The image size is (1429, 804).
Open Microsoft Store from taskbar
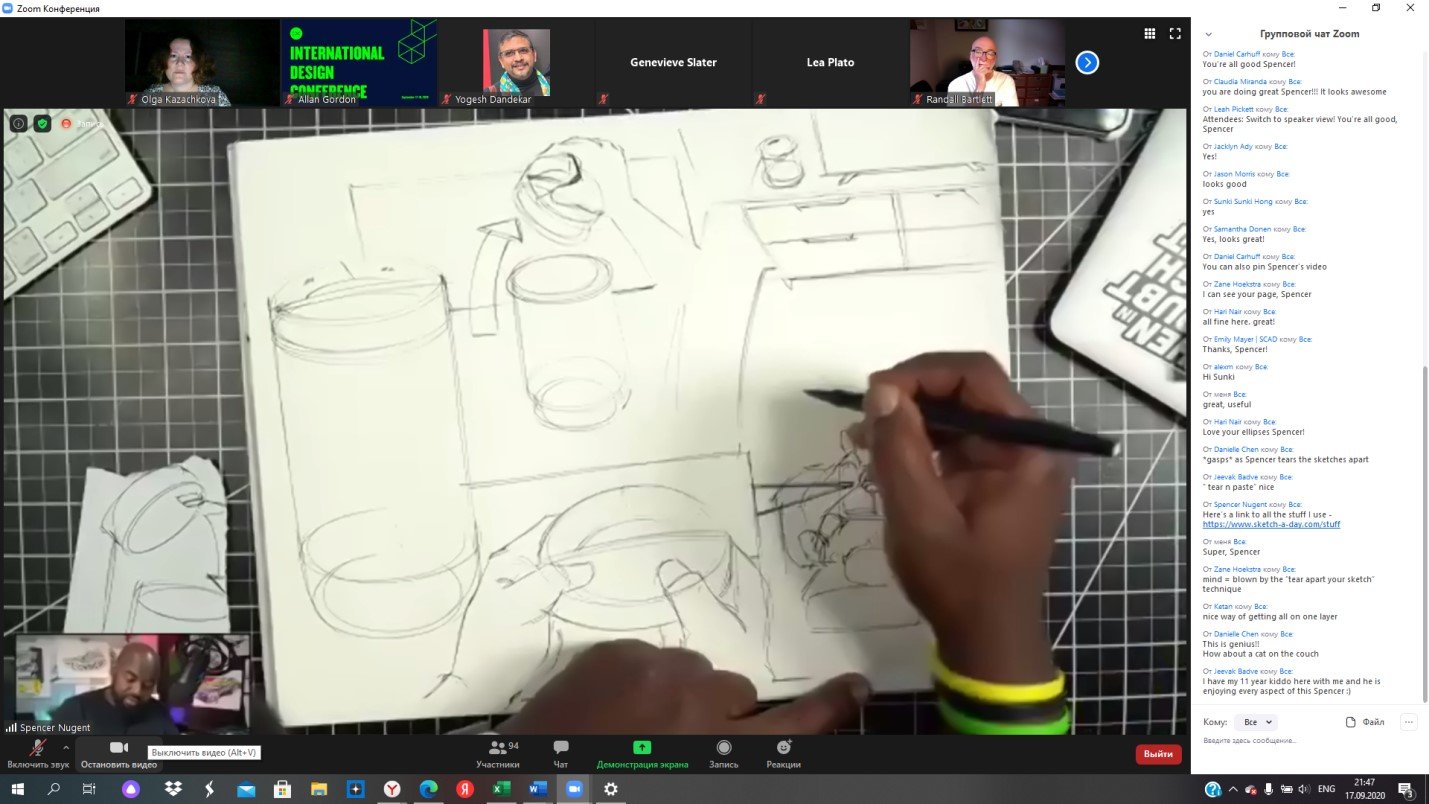tap(282, 789)
